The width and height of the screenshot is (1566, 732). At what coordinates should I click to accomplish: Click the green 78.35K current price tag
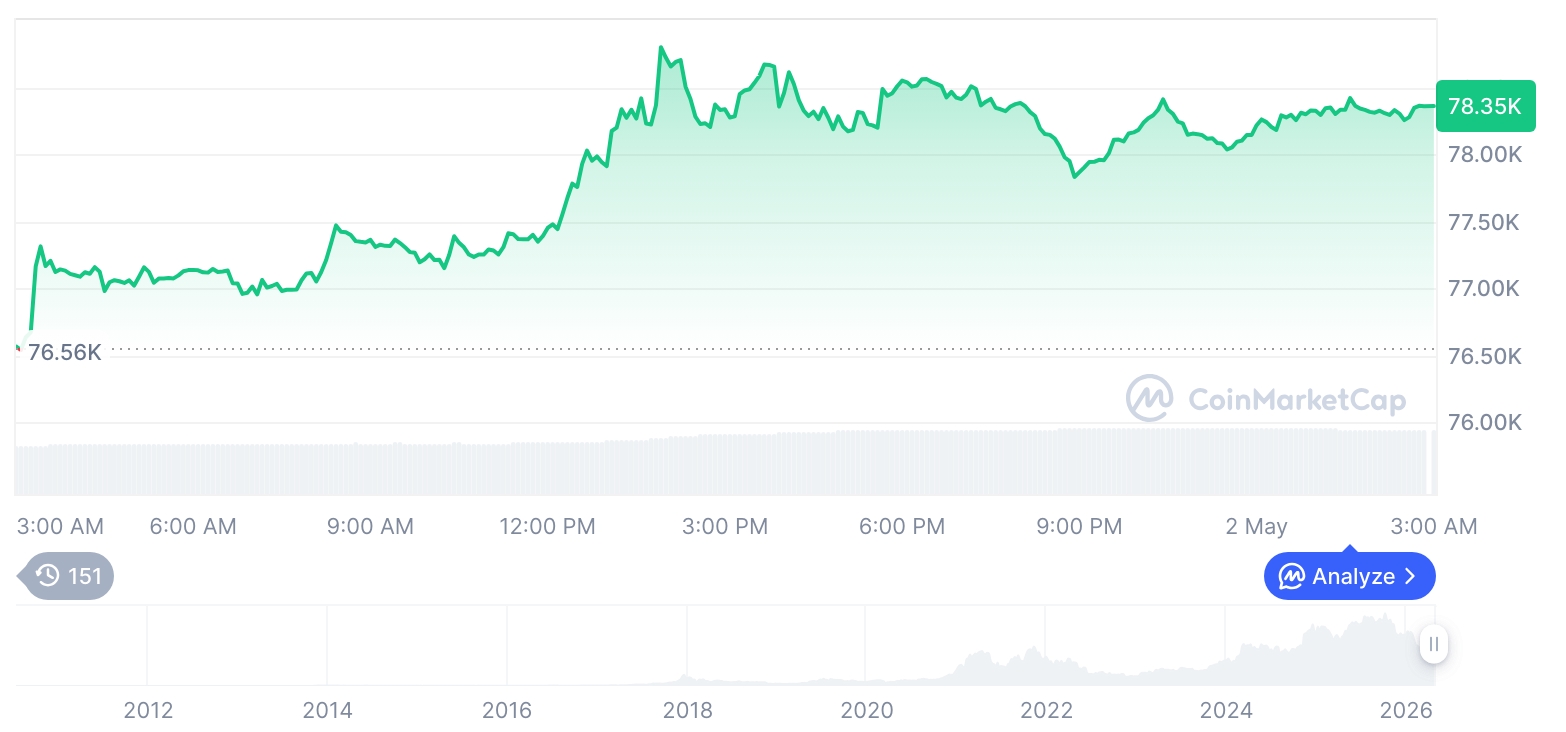[x=1485, y=106]
